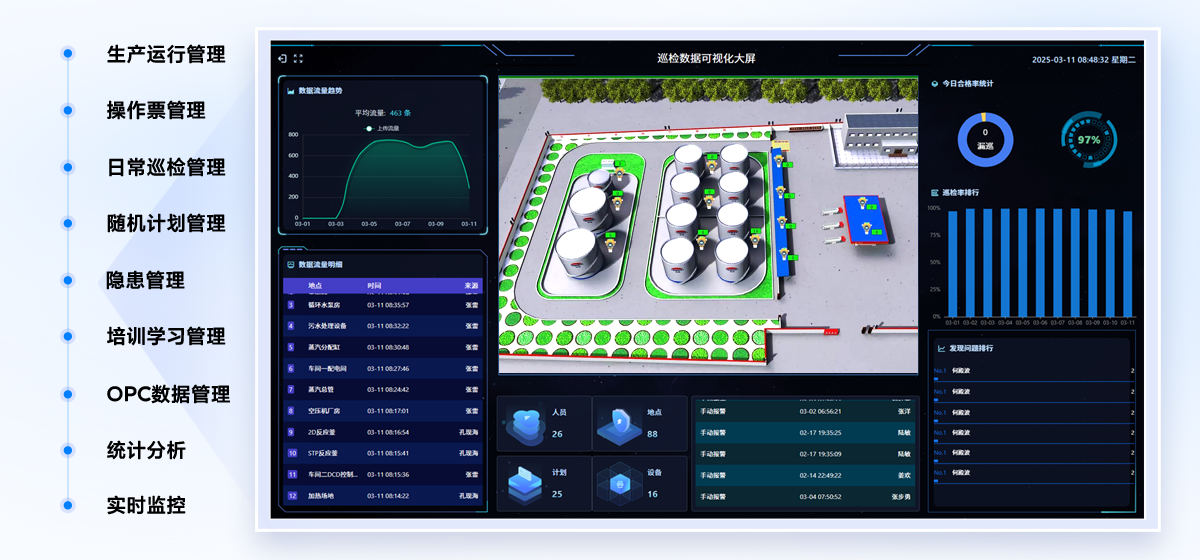This screenshot has width=1200, height=560.
Task: Click the 人员 personnel stat icon
Action: click(x=531, y=423)
